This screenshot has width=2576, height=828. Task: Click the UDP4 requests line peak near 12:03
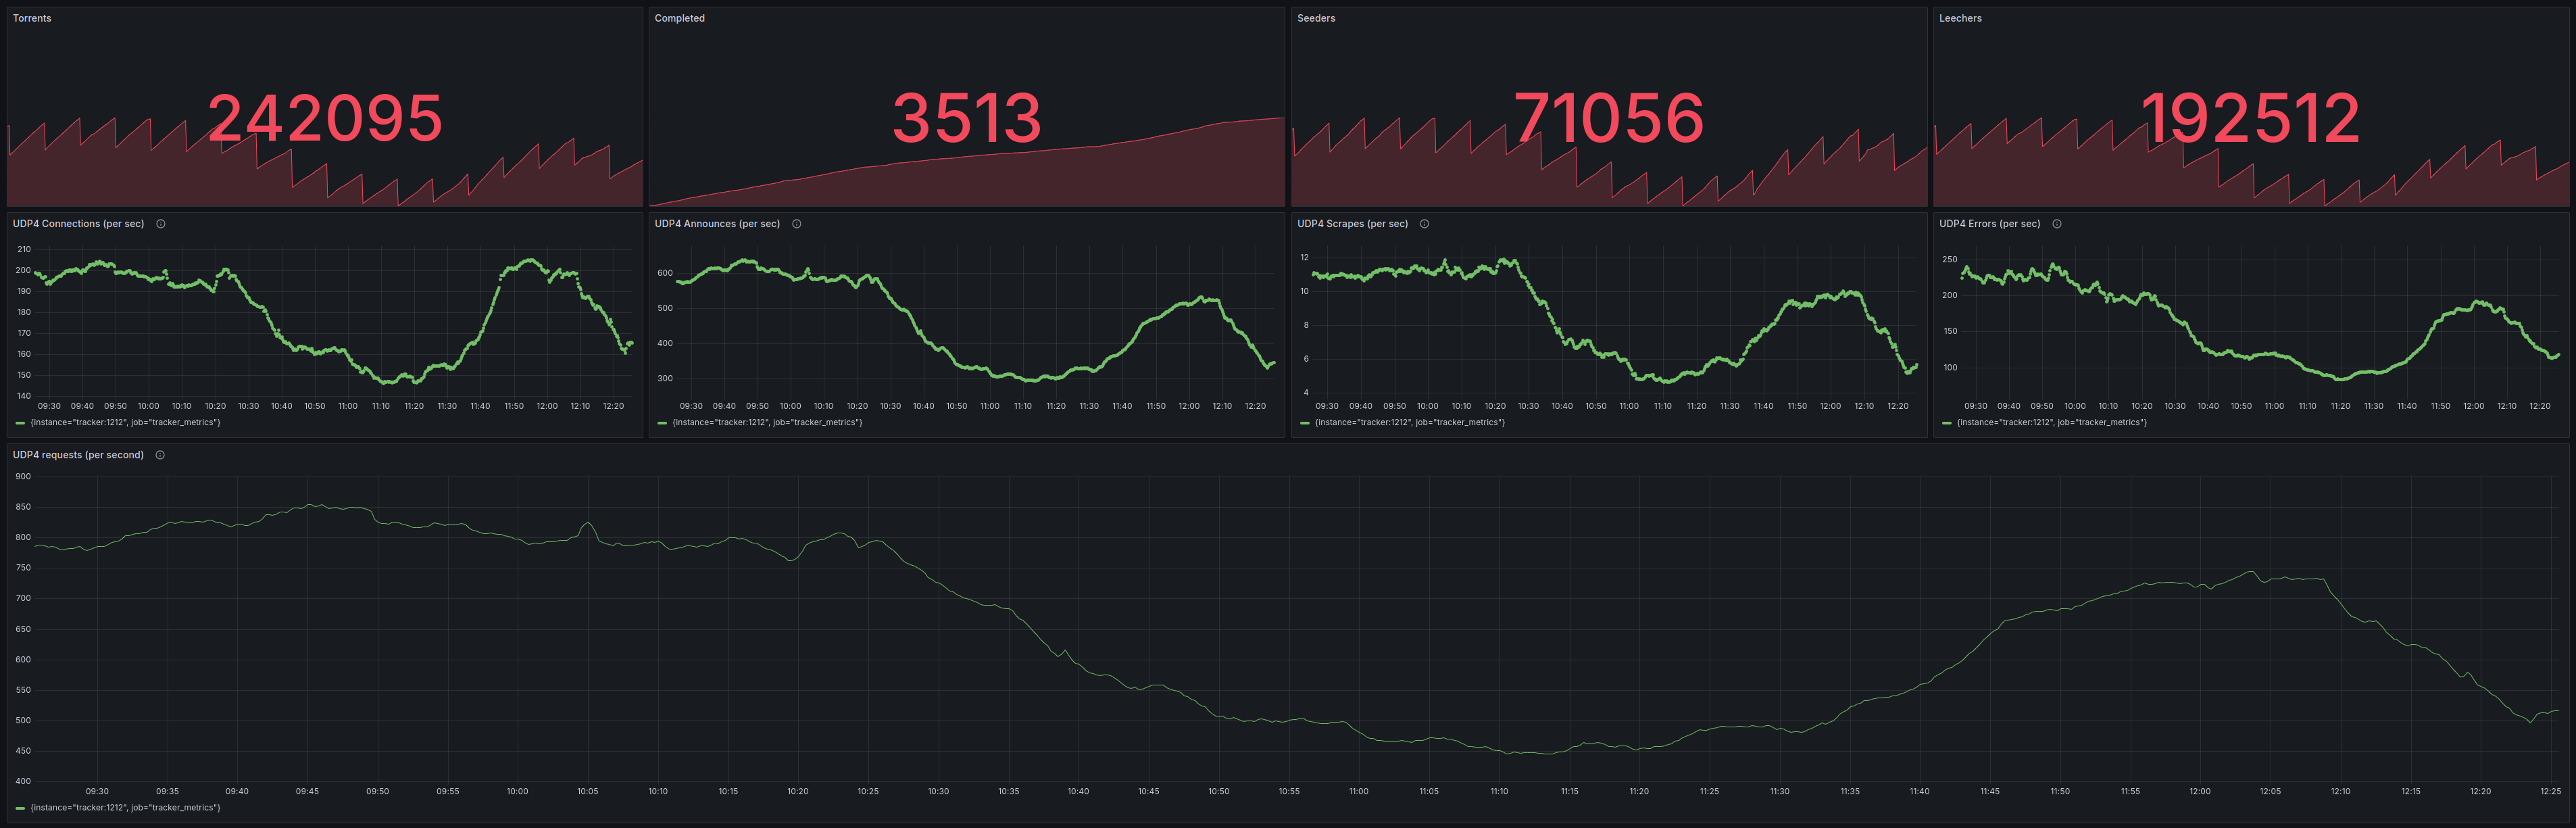coord(2251,572)
